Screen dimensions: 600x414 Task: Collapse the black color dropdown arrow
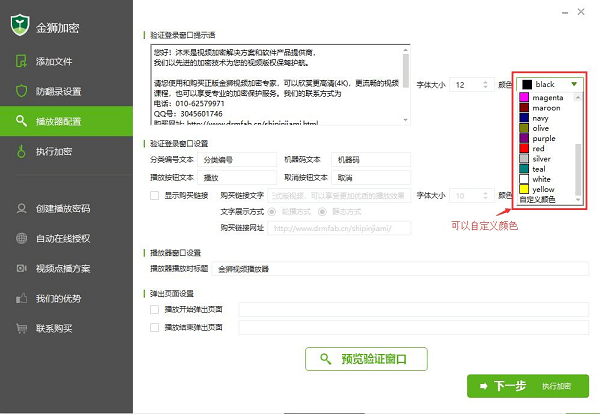[574, 84]
